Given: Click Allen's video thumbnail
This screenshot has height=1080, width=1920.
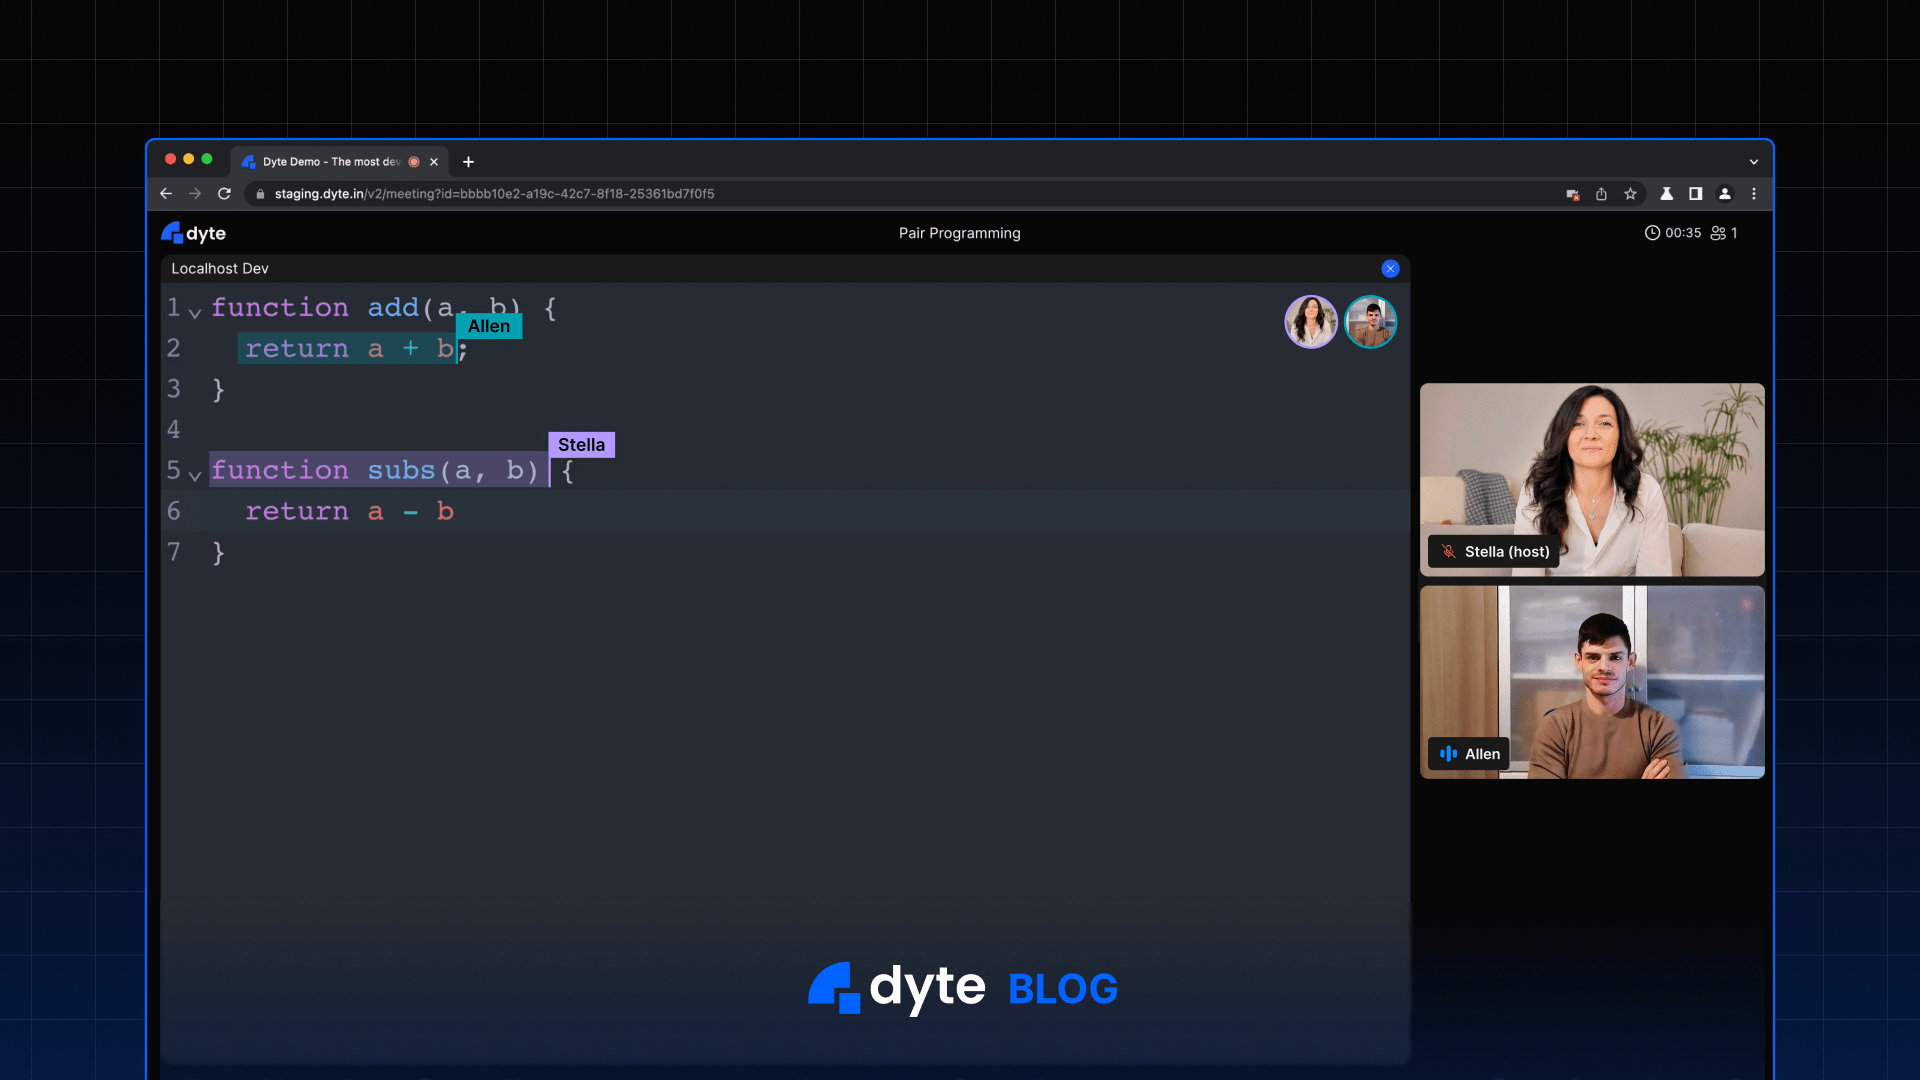Looking at the screenshot, I should click(x=1591, y=683).
